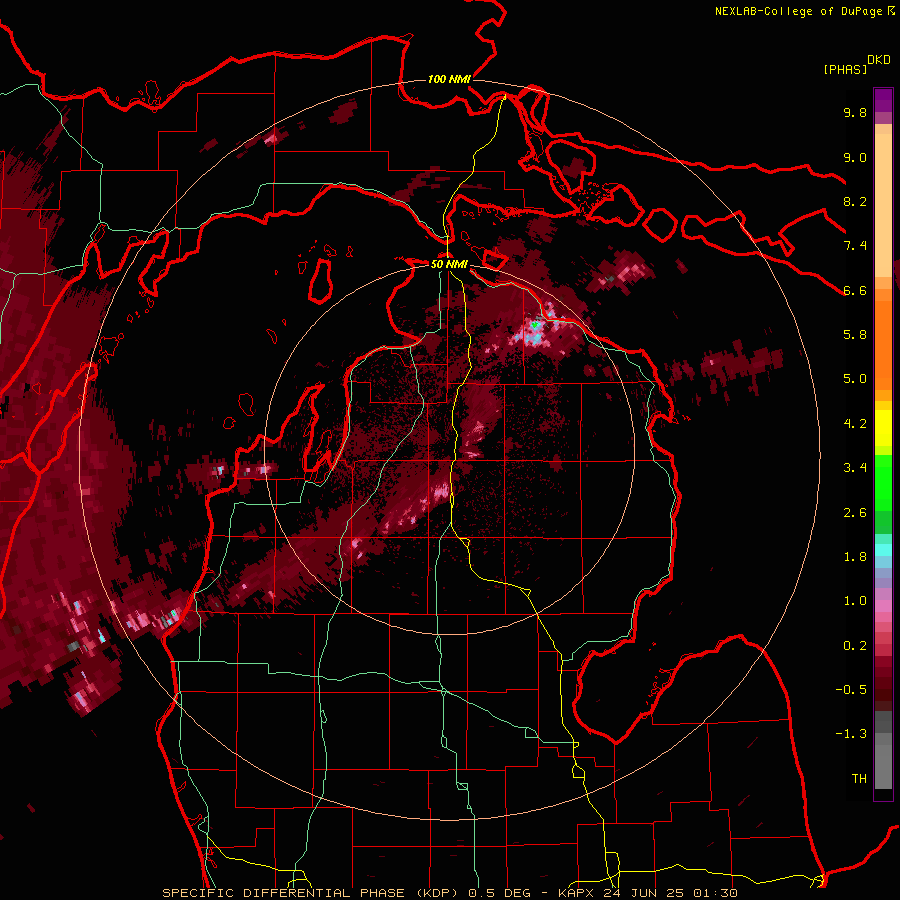Click the purple segment at top of color bar
This screenshot has height=900, width=900.
point(883,100)
